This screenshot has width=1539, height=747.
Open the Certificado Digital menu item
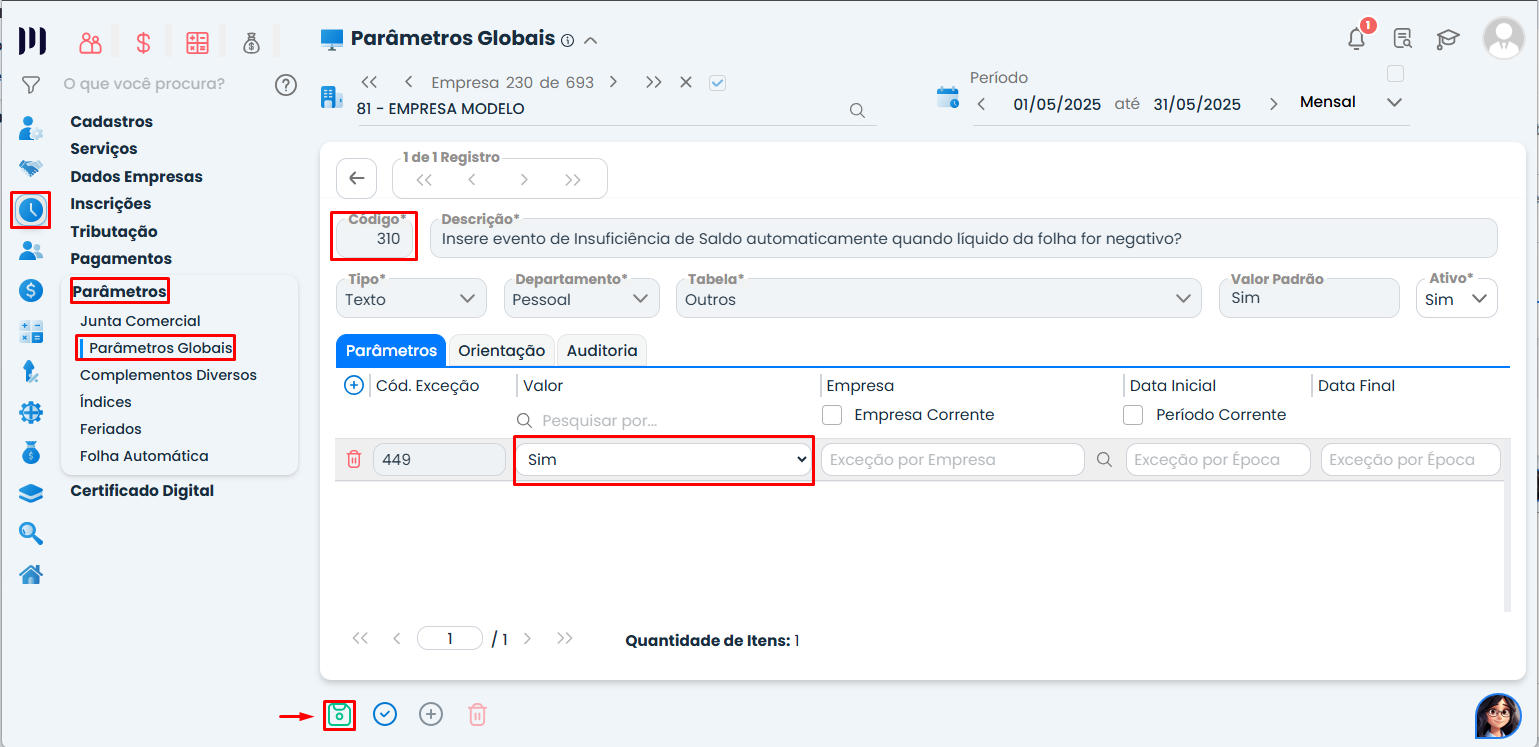(x=142, y=491)
